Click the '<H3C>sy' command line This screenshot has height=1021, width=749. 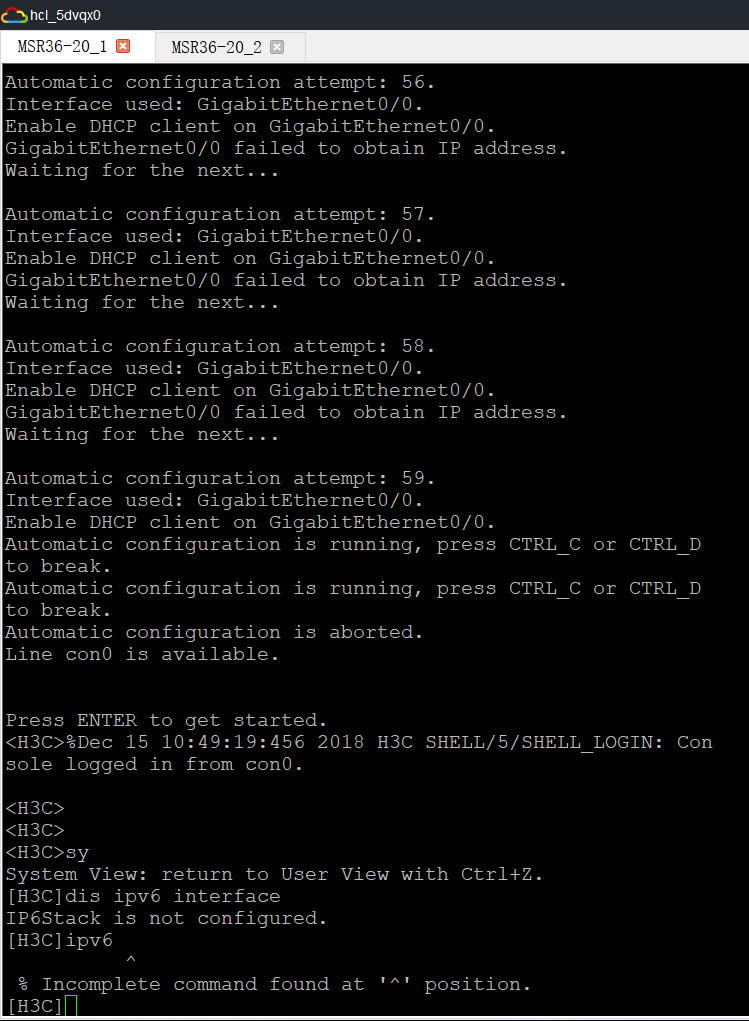coord(47,852)
